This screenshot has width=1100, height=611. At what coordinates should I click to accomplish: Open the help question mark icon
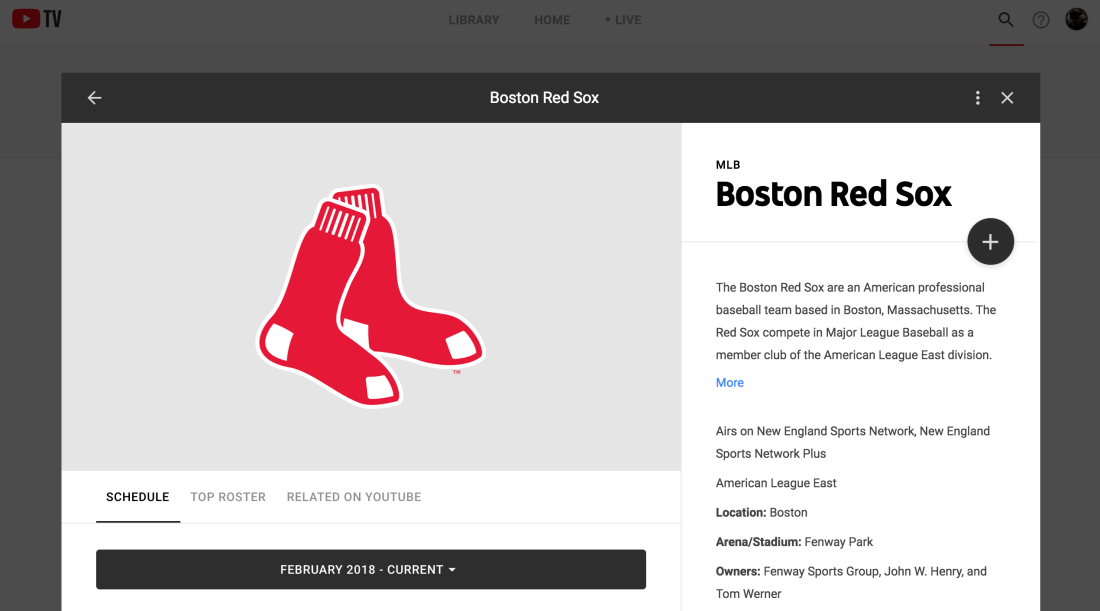click(x=1041, y=20)
